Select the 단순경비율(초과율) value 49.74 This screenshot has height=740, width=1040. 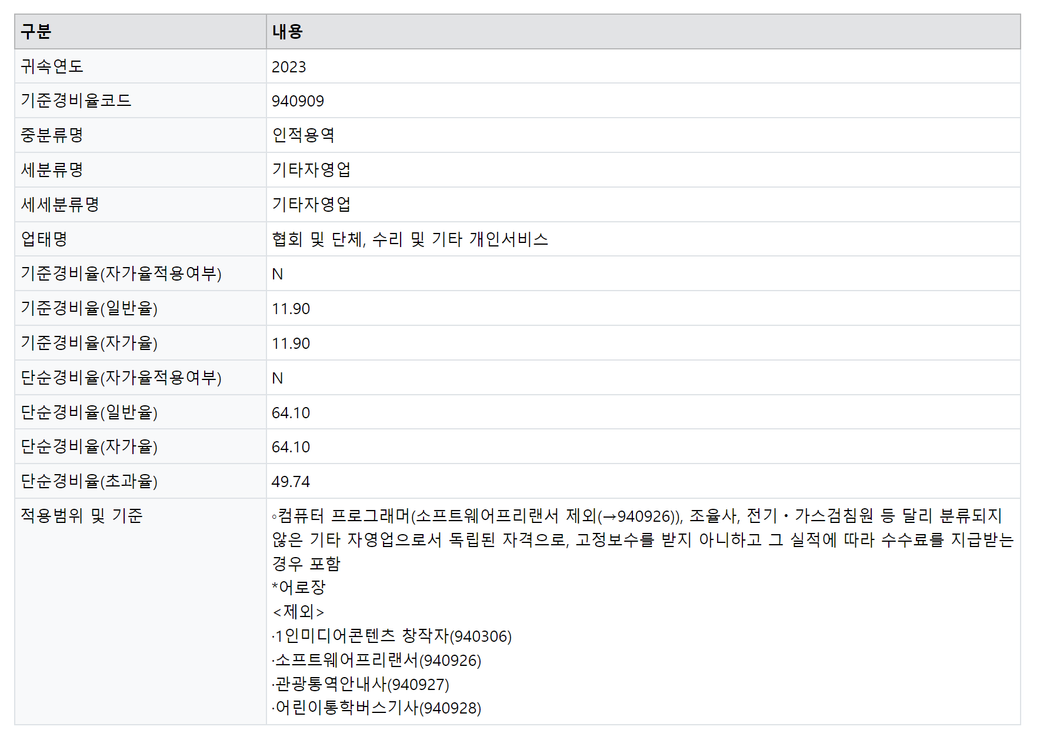291,481
